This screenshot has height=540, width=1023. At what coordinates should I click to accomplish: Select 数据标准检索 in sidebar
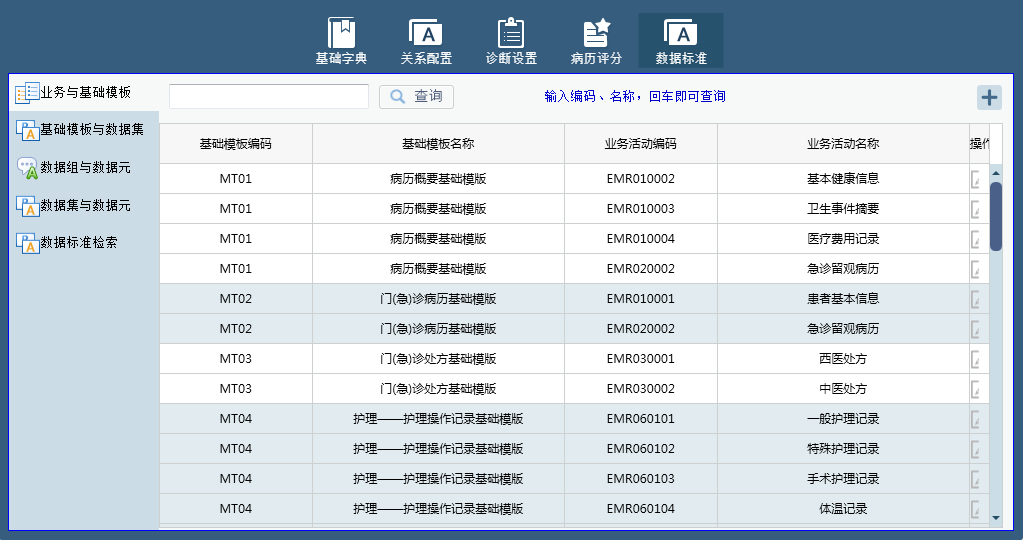click(x=84, y=243)
